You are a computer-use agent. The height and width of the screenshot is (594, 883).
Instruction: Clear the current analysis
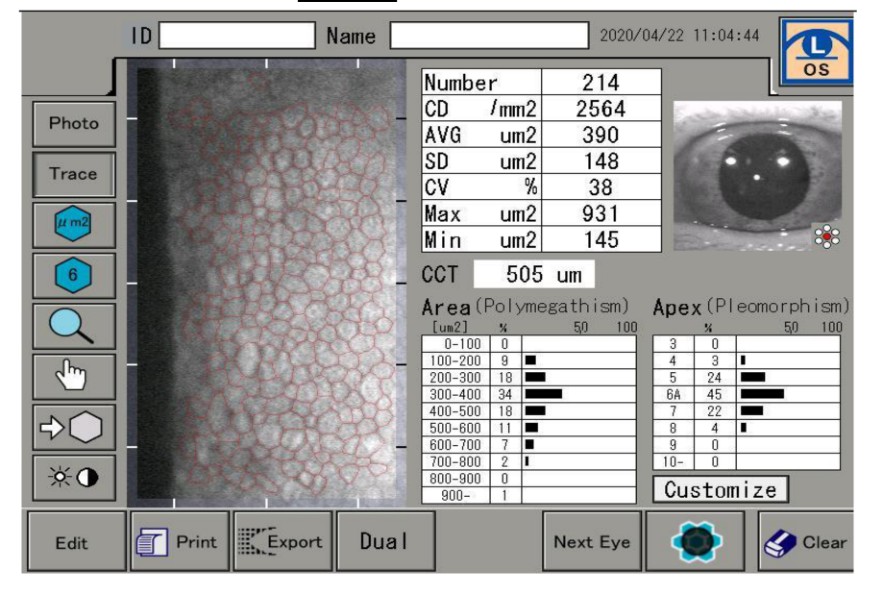click(x=806, y=542)
